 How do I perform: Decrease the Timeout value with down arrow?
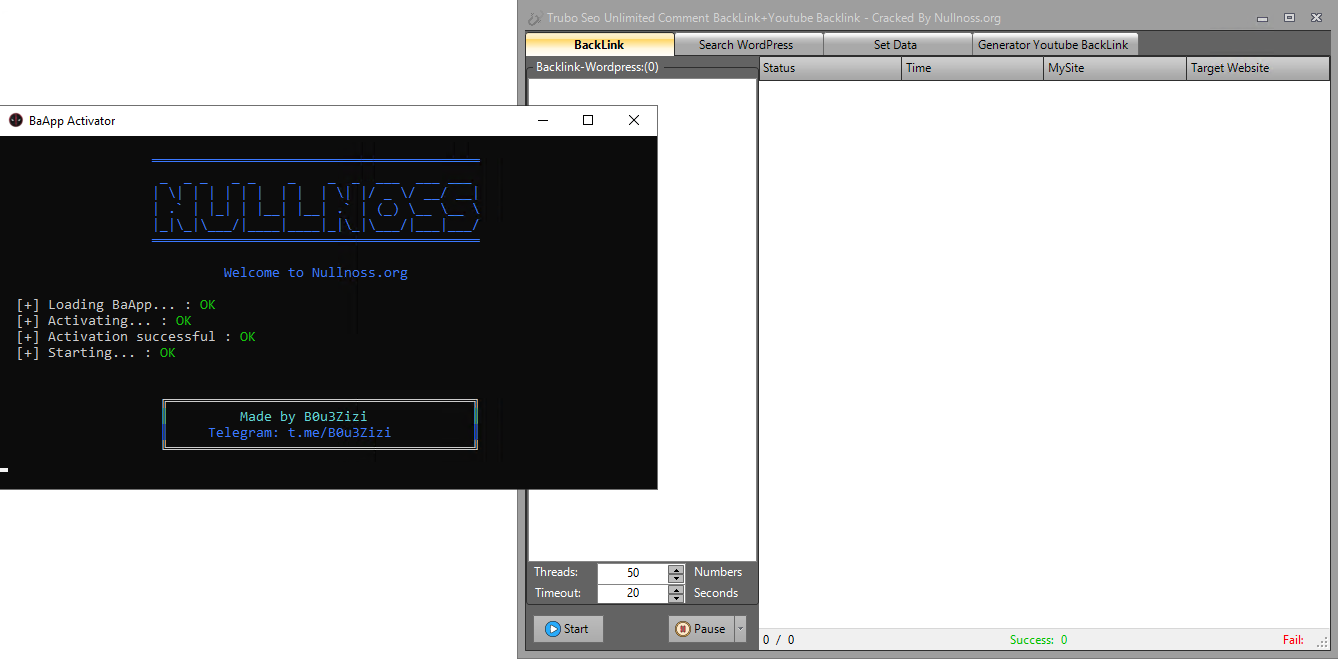pos(676,598)
